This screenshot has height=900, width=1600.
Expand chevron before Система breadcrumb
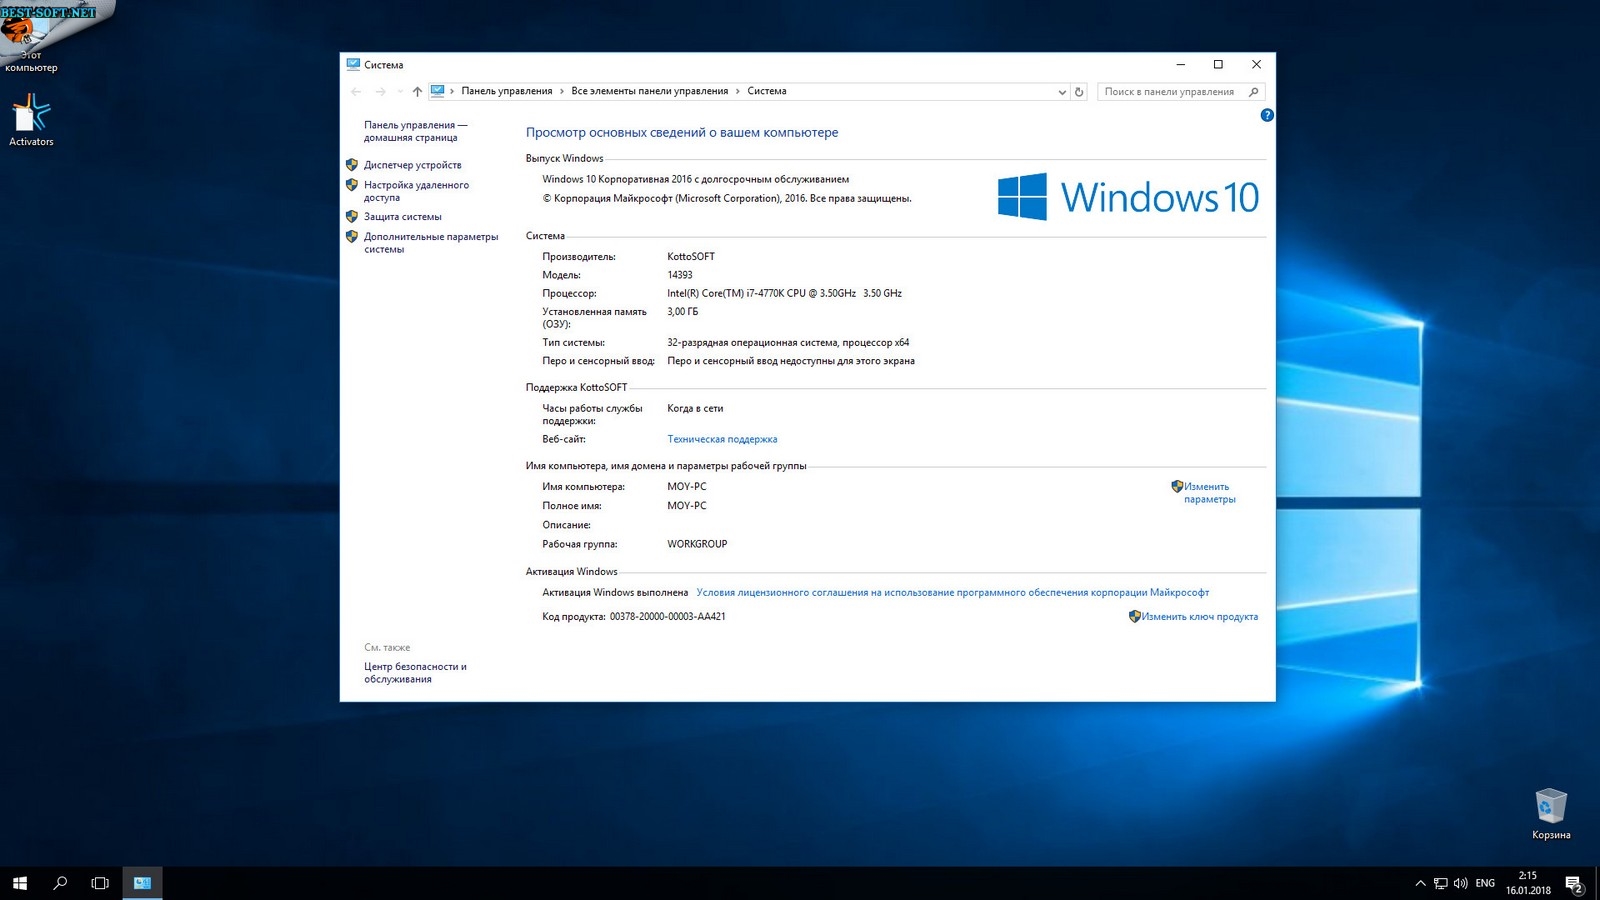pyautogui.click(x=738, y=91)
